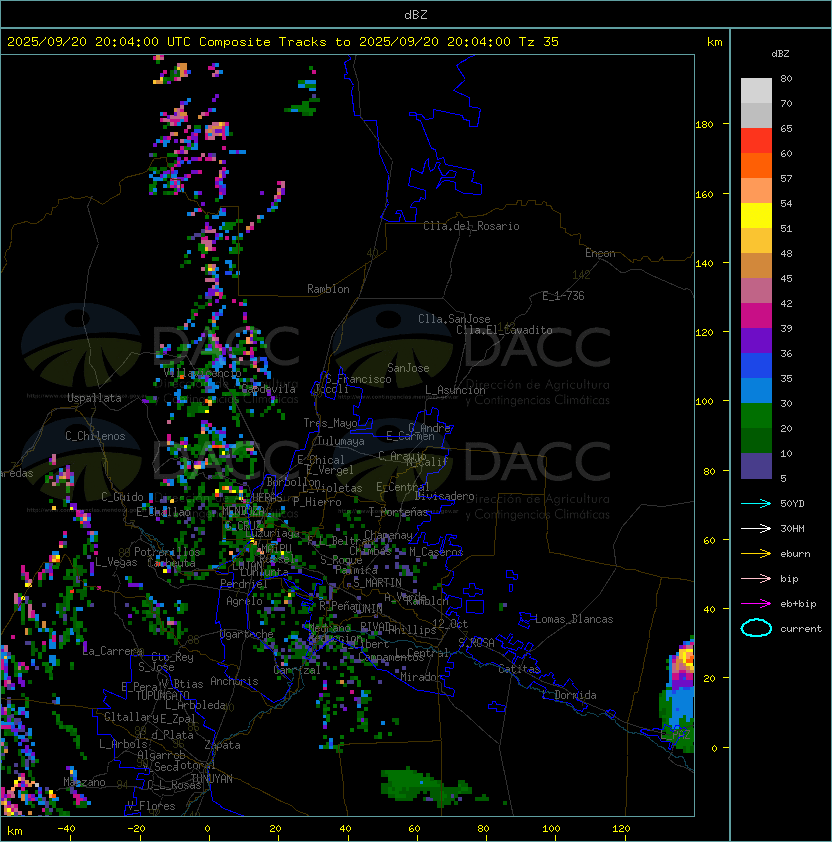Pick the gold 48-51 dBZ swatch
The width and height of the screenshot is (832, 842).
(x=756, y=241)
